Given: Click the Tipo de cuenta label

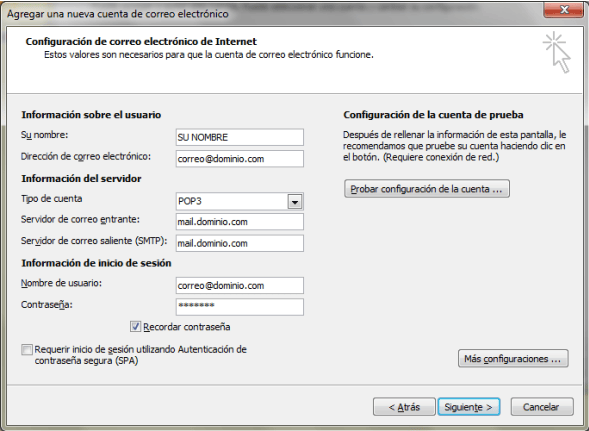Looking at the screenshot, I should pos(51,199).
